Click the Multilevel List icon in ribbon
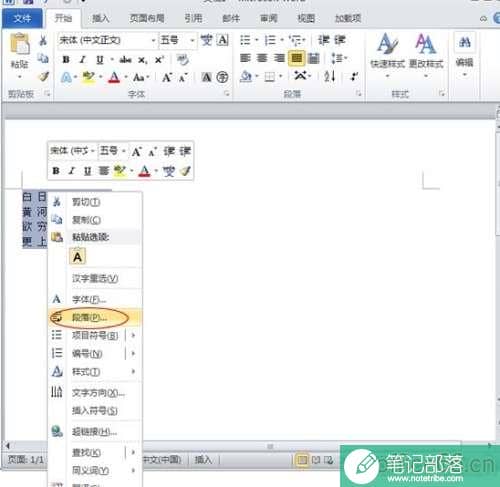Screen dimensions: 500x487 pyautogui.click(x=295, y=40)
